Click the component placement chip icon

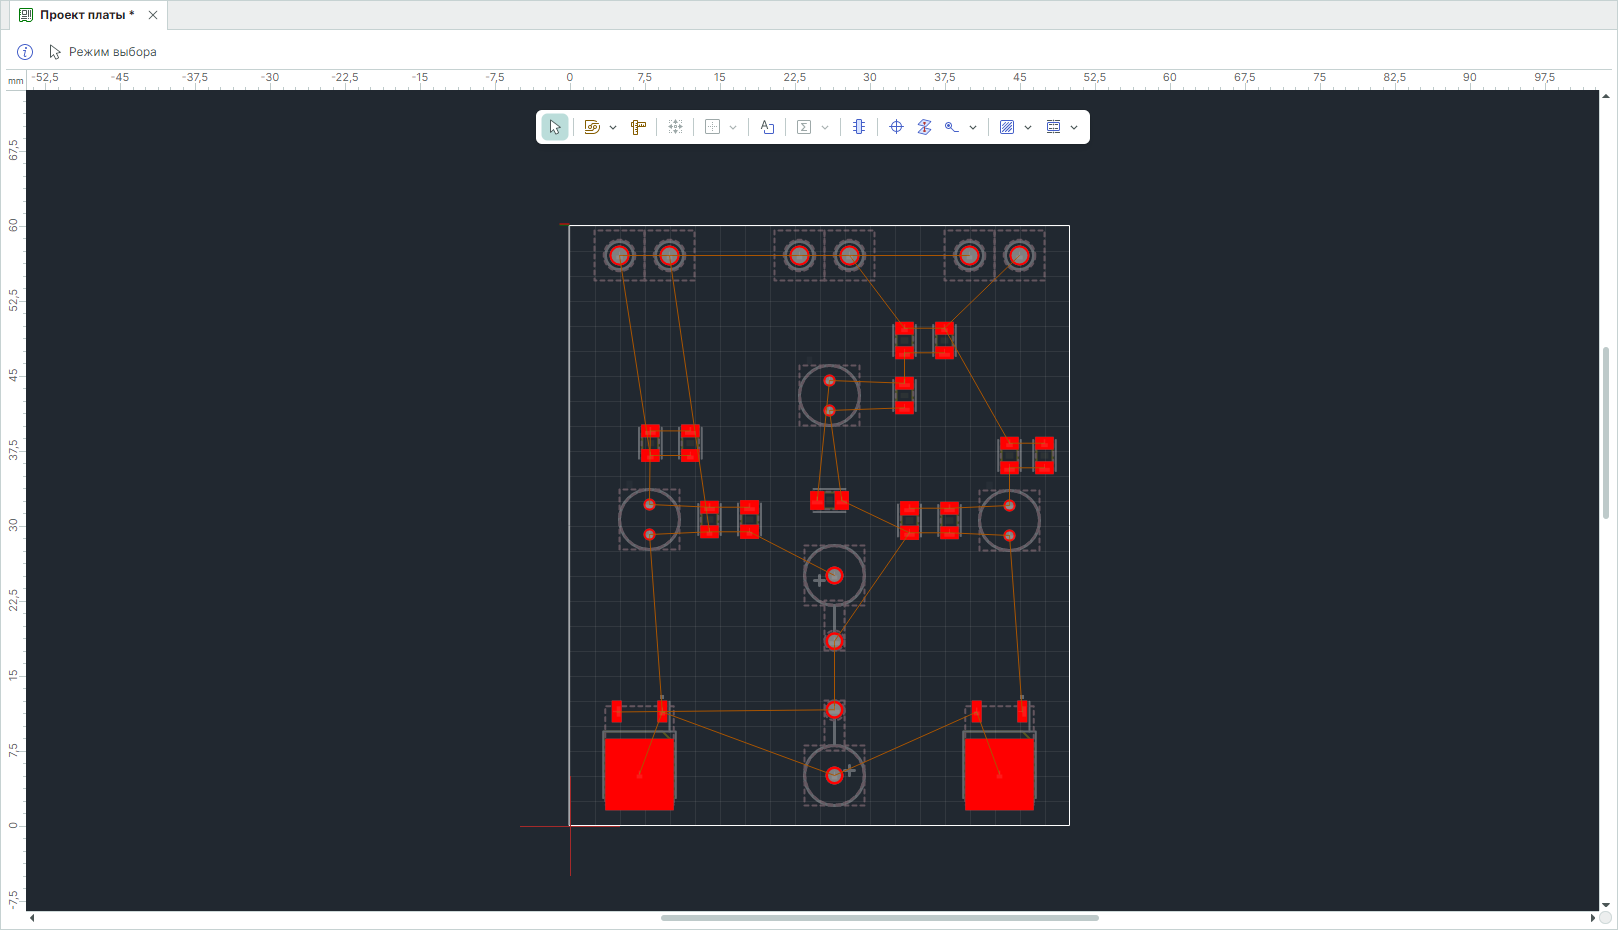click(859, 127)
